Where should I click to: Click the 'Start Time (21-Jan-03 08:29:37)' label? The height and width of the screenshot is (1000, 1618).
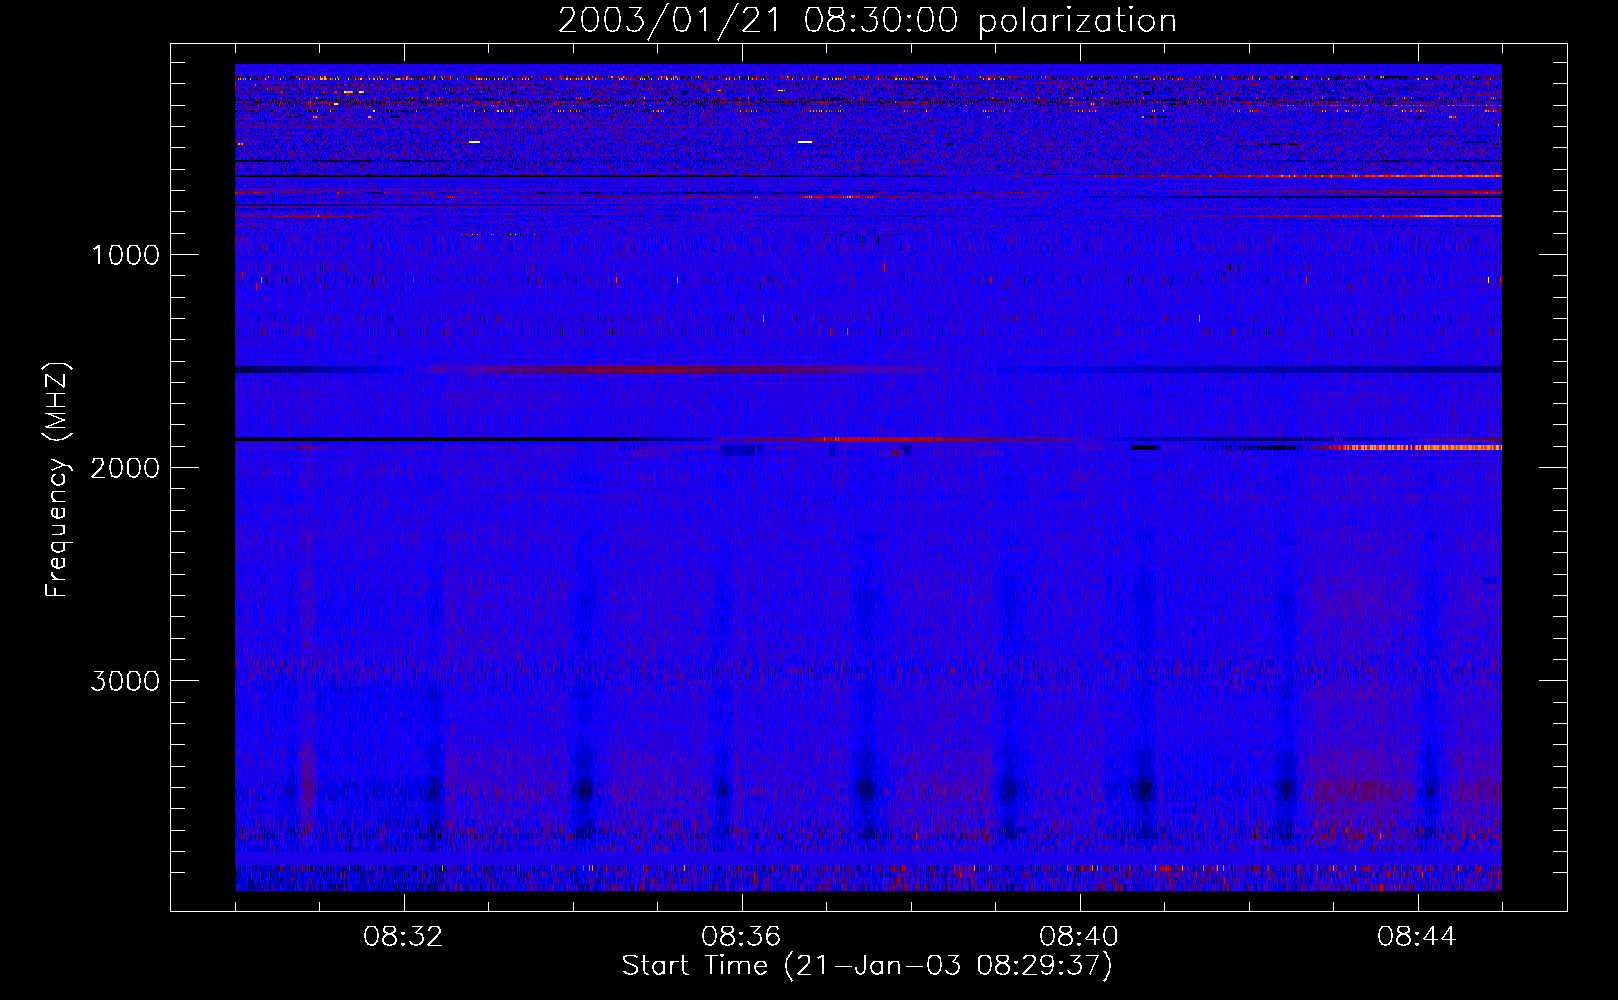coord(867,966)
